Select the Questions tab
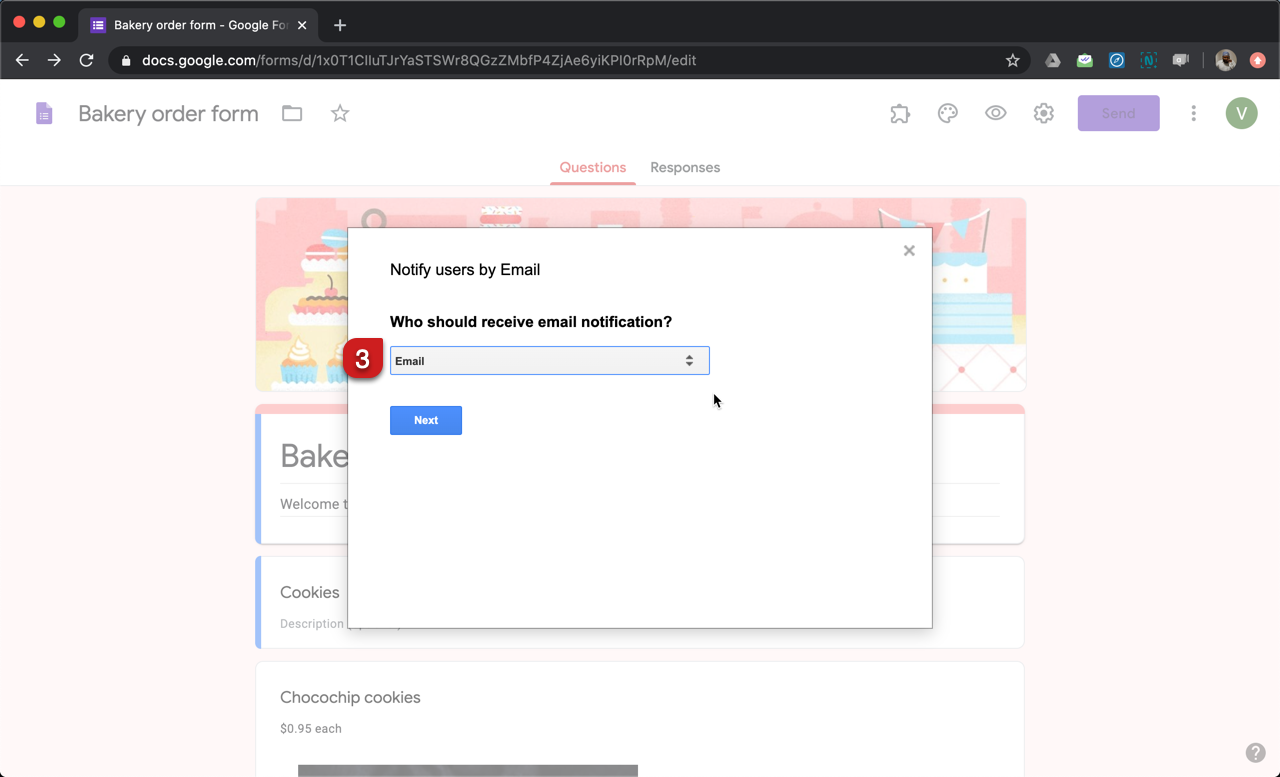Screen dimensions: 1280x777 pyautogui.click(x=592, y=167)
